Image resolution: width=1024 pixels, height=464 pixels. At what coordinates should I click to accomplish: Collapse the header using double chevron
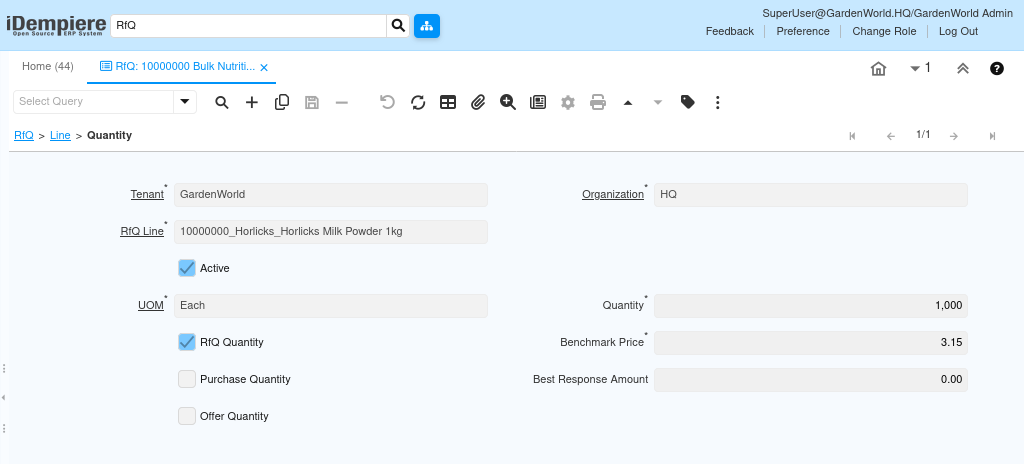[963, 68]
